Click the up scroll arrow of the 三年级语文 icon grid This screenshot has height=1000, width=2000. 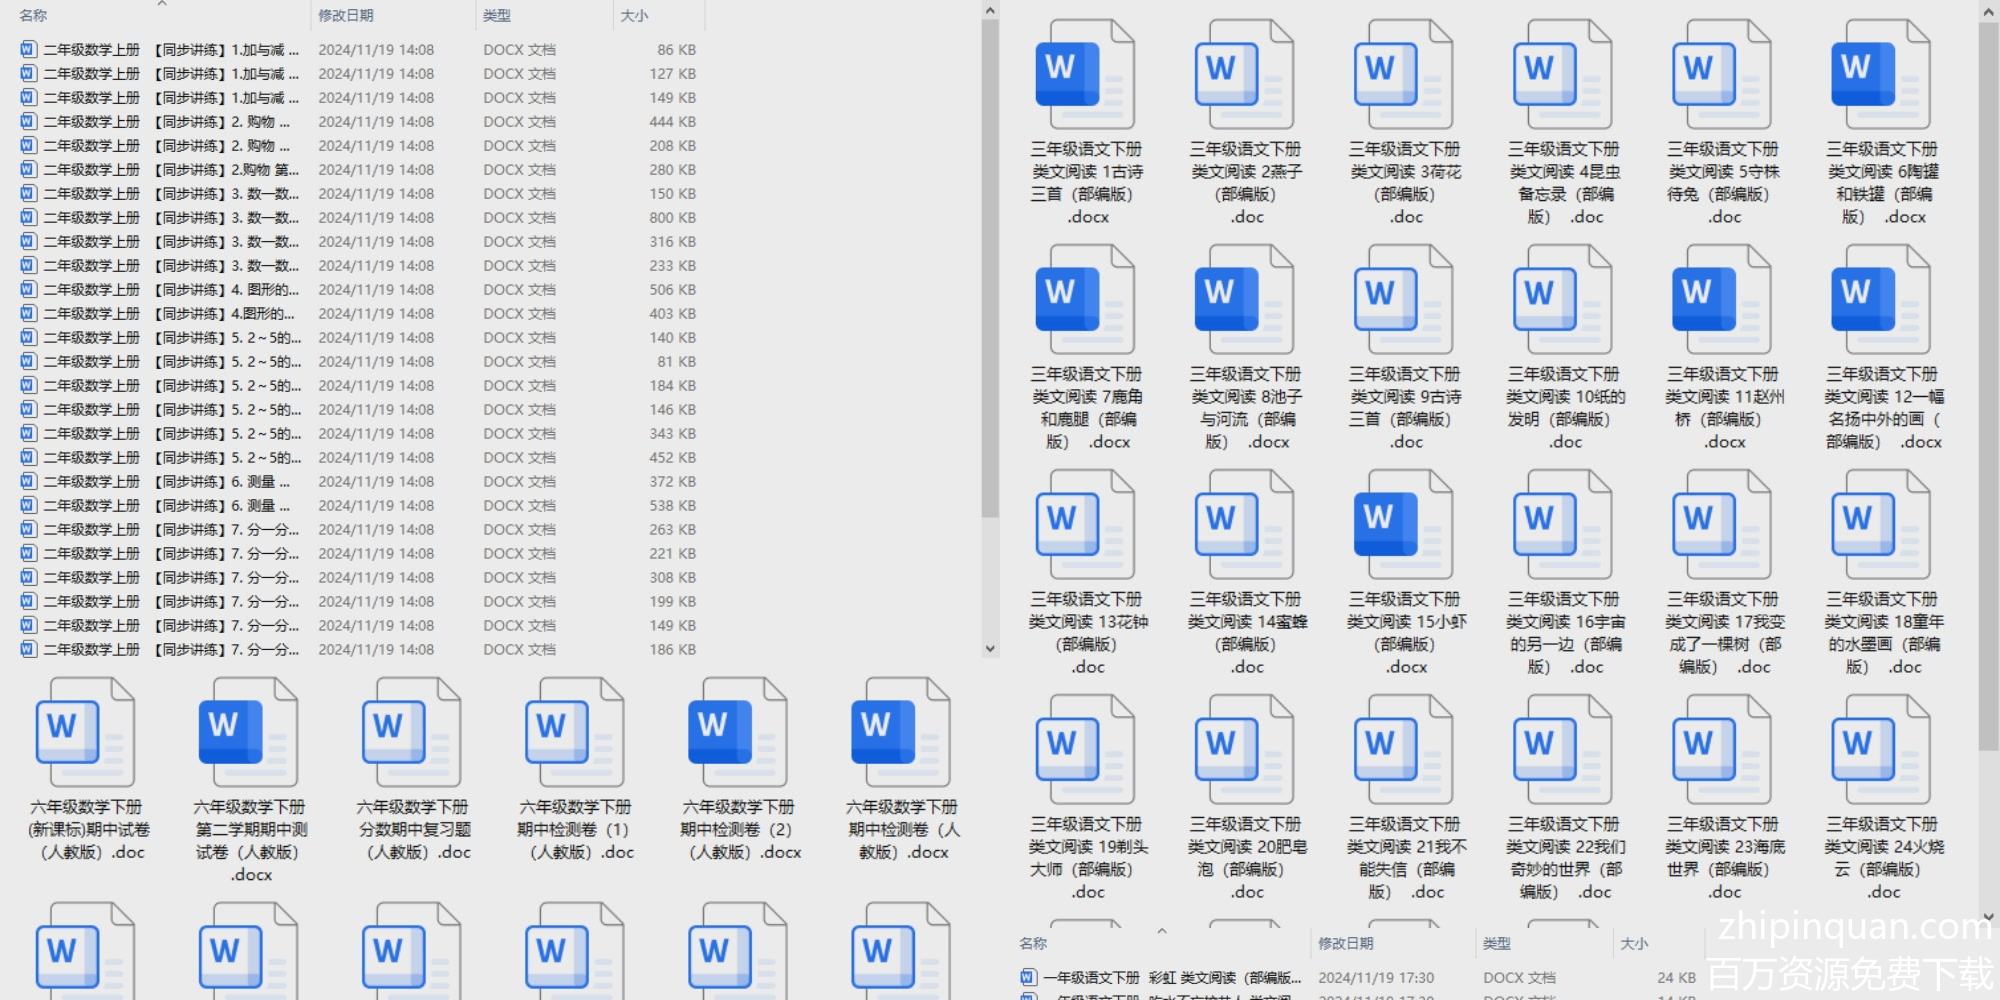1988,11
